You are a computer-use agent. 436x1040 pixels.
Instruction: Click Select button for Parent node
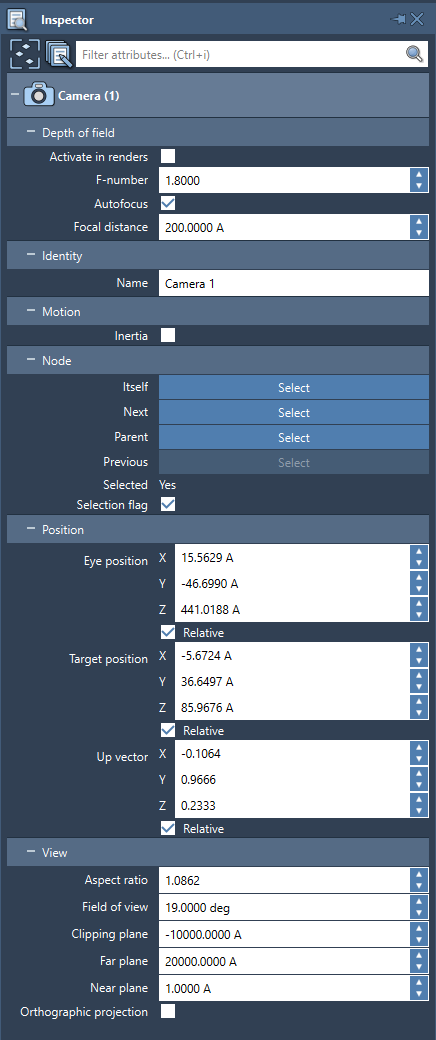(294, 438)
